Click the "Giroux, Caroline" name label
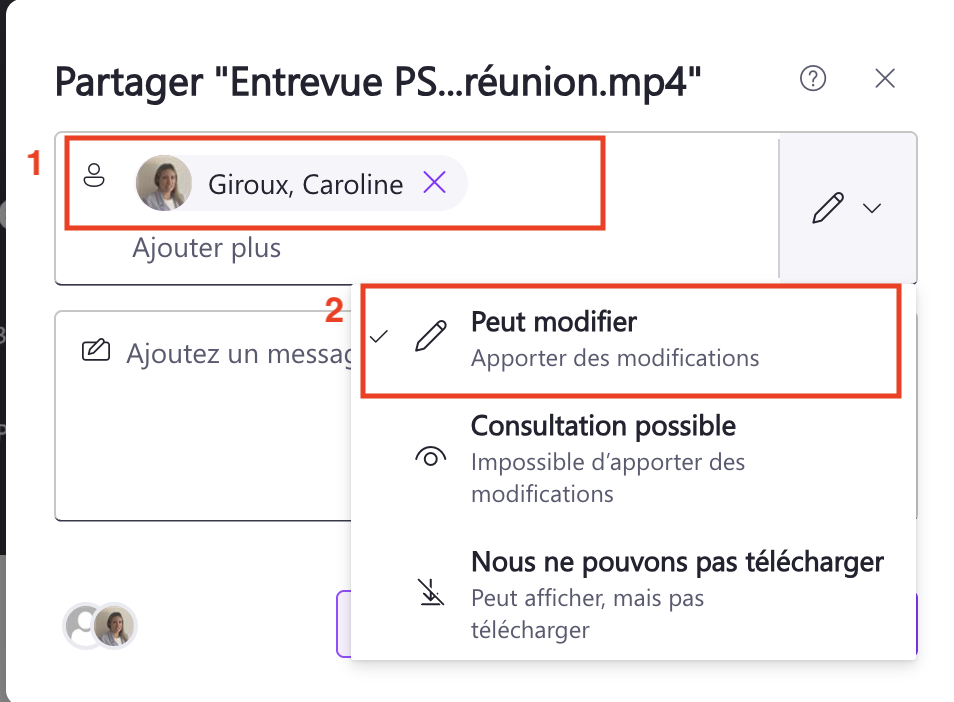The image size is (954, 702). [x=305, y=184]
